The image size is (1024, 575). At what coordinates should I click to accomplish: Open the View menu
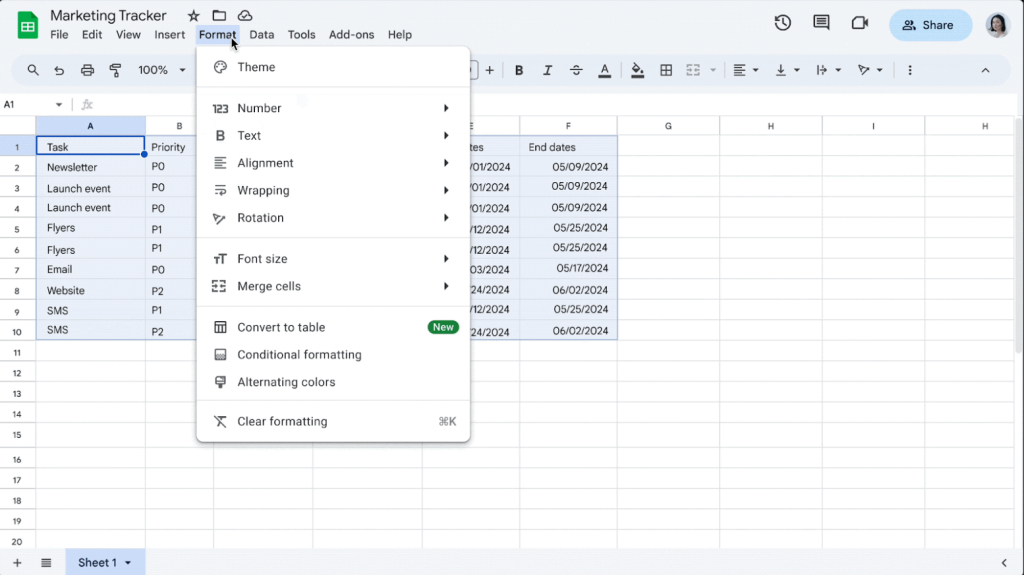[128, 35]
